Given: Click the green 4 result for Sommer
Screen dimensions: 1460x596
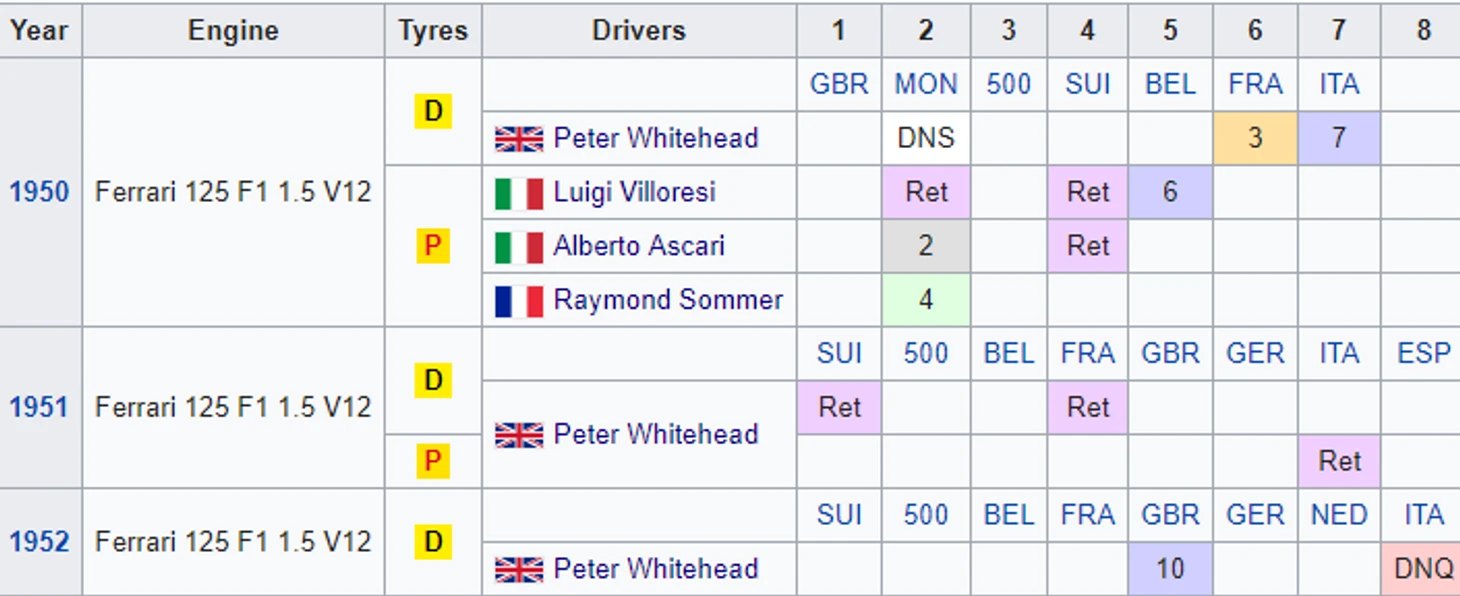Looking at the screenshot, I should pos(926,300).
